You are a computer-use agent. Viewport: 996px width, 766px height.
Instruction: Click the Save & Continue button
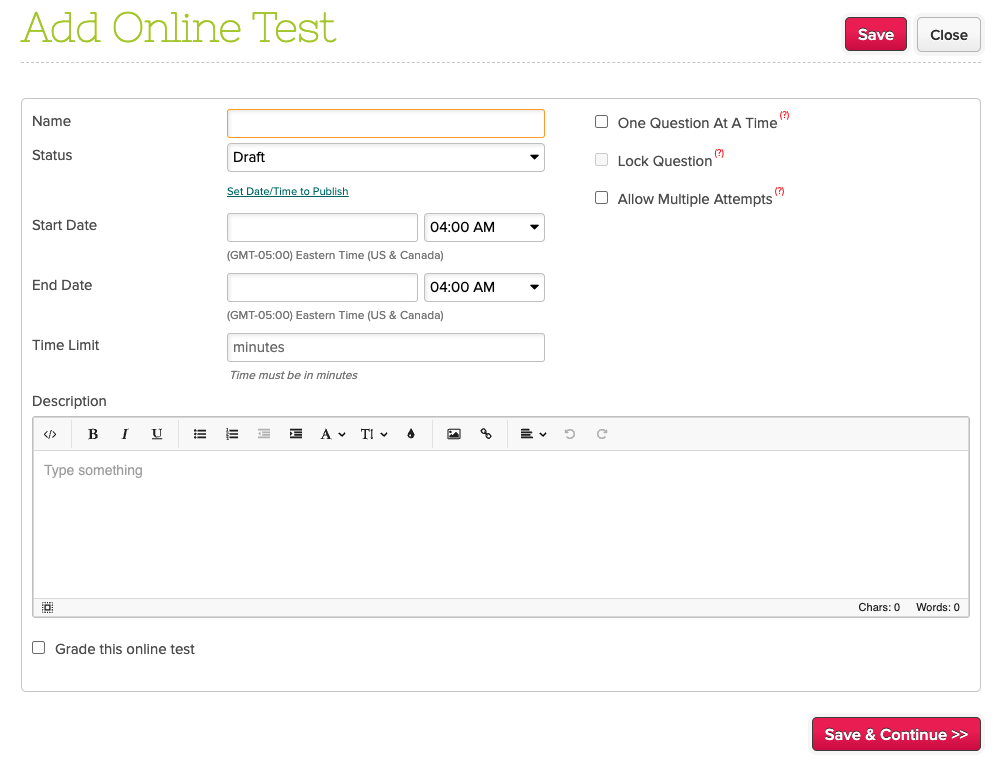click(x=895, y=734)
